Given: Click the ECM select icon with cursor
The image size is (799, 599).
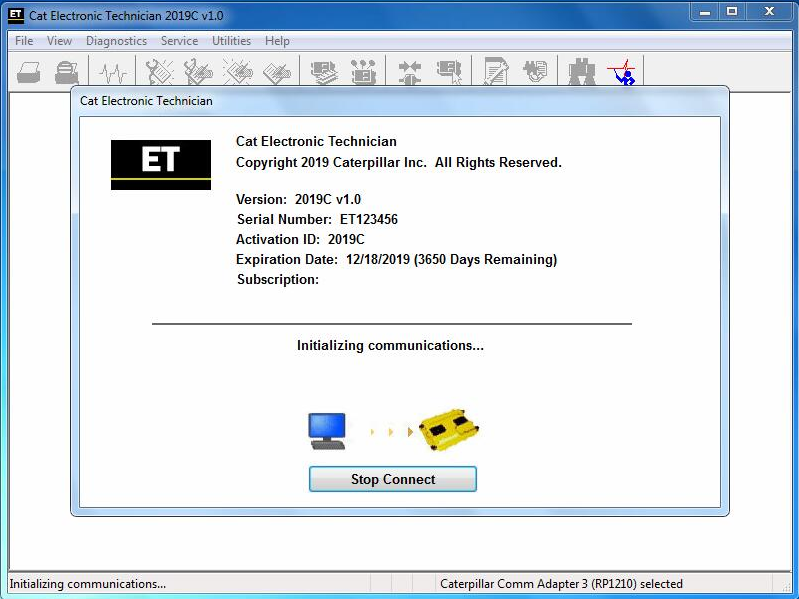Looking at the screenshot, I should (x=449, y=72).
